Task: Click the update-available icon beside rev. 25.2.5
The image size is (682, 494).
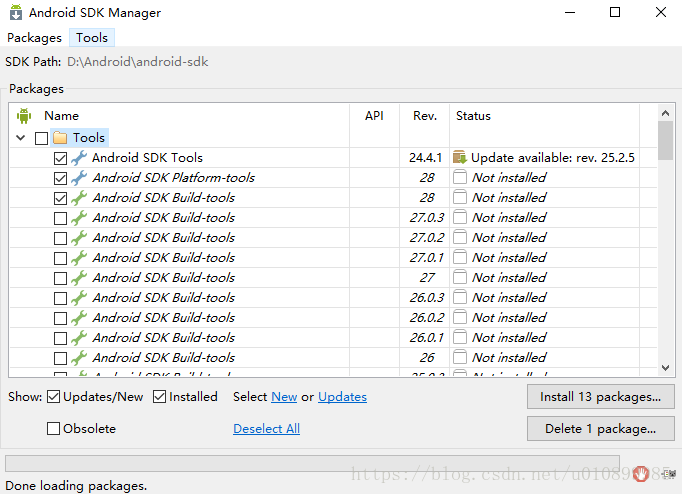Action: tap(460, 158)
